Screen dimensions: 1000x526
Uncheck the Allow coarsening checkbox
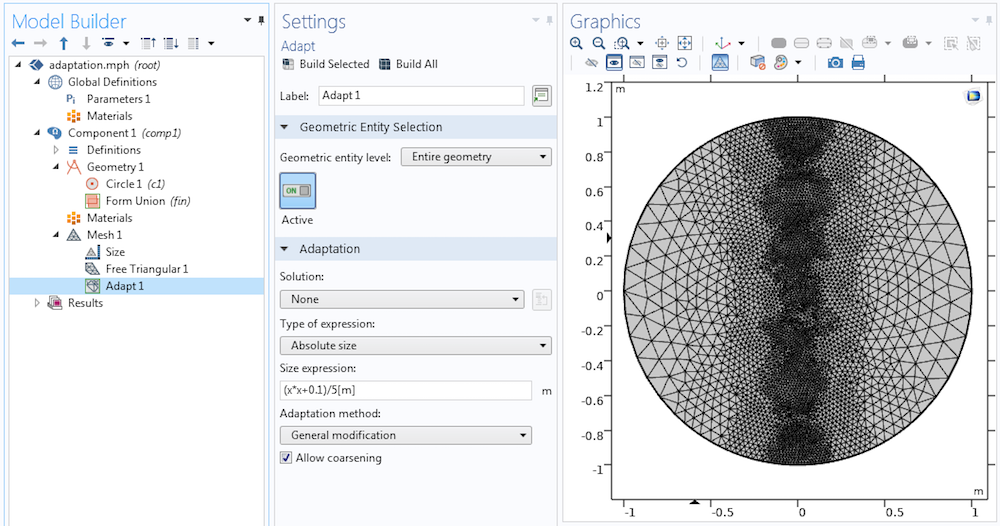click(x=286, y=458)
